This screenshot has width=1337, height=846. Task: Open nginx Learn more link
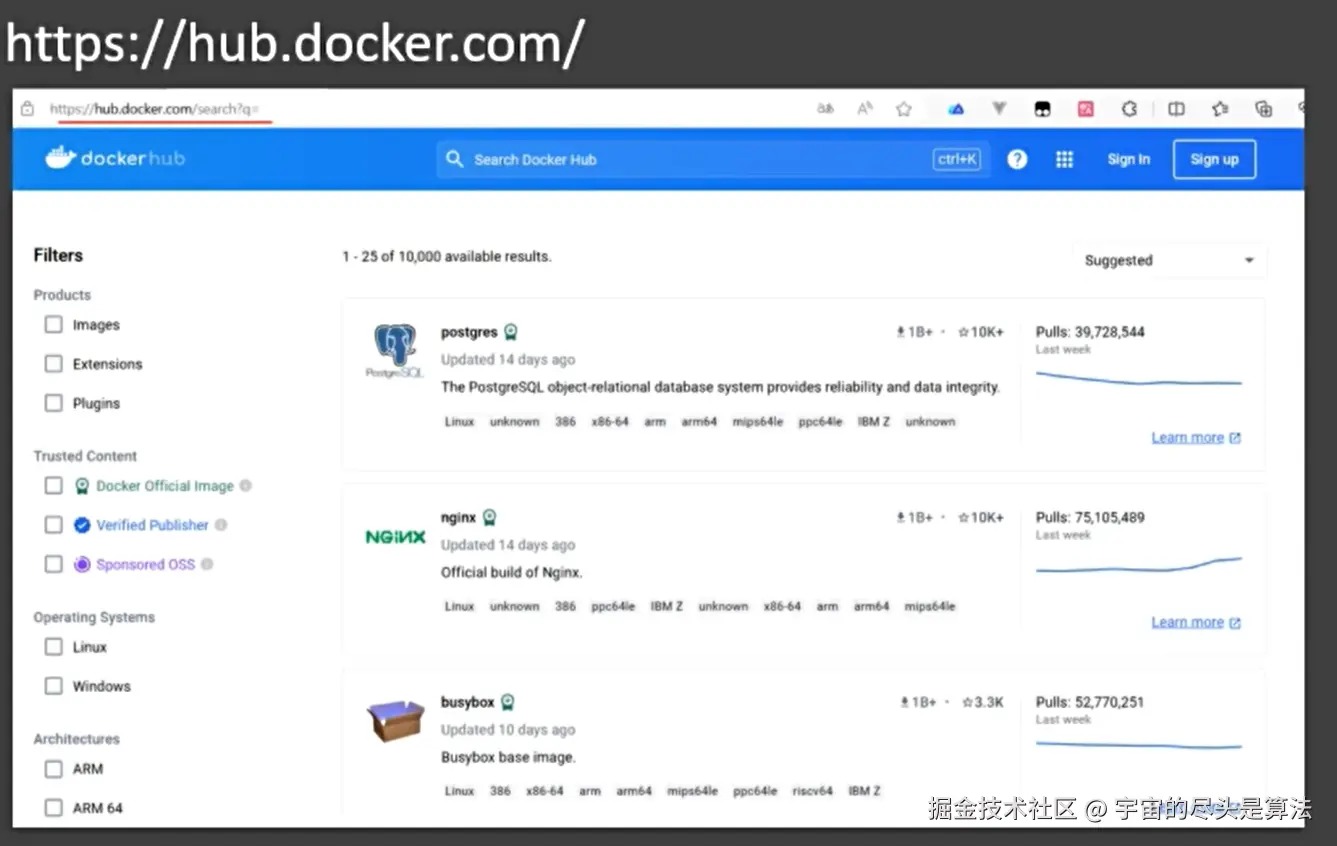coord(1196,622)
